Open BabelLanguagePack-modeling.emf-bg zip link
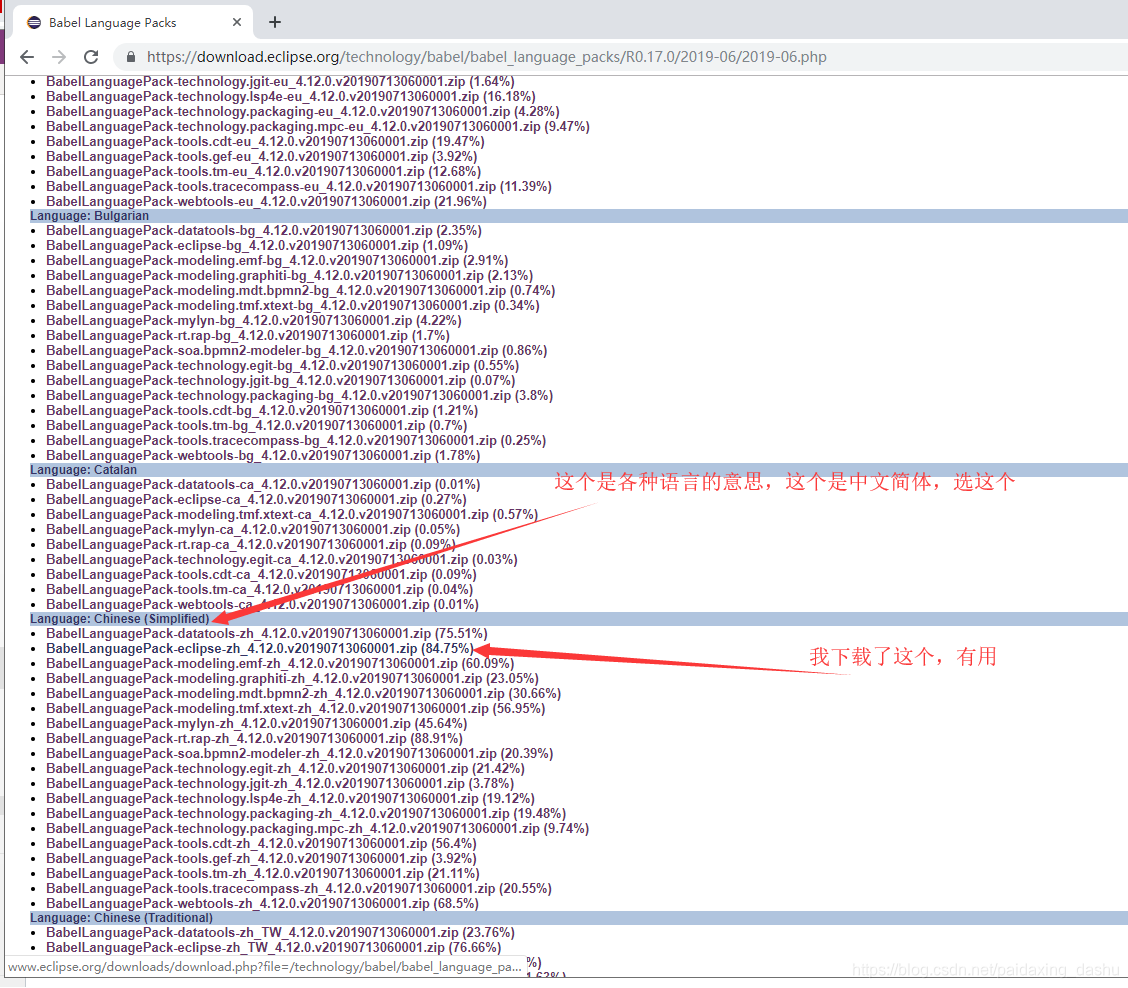 click(277, 260)
